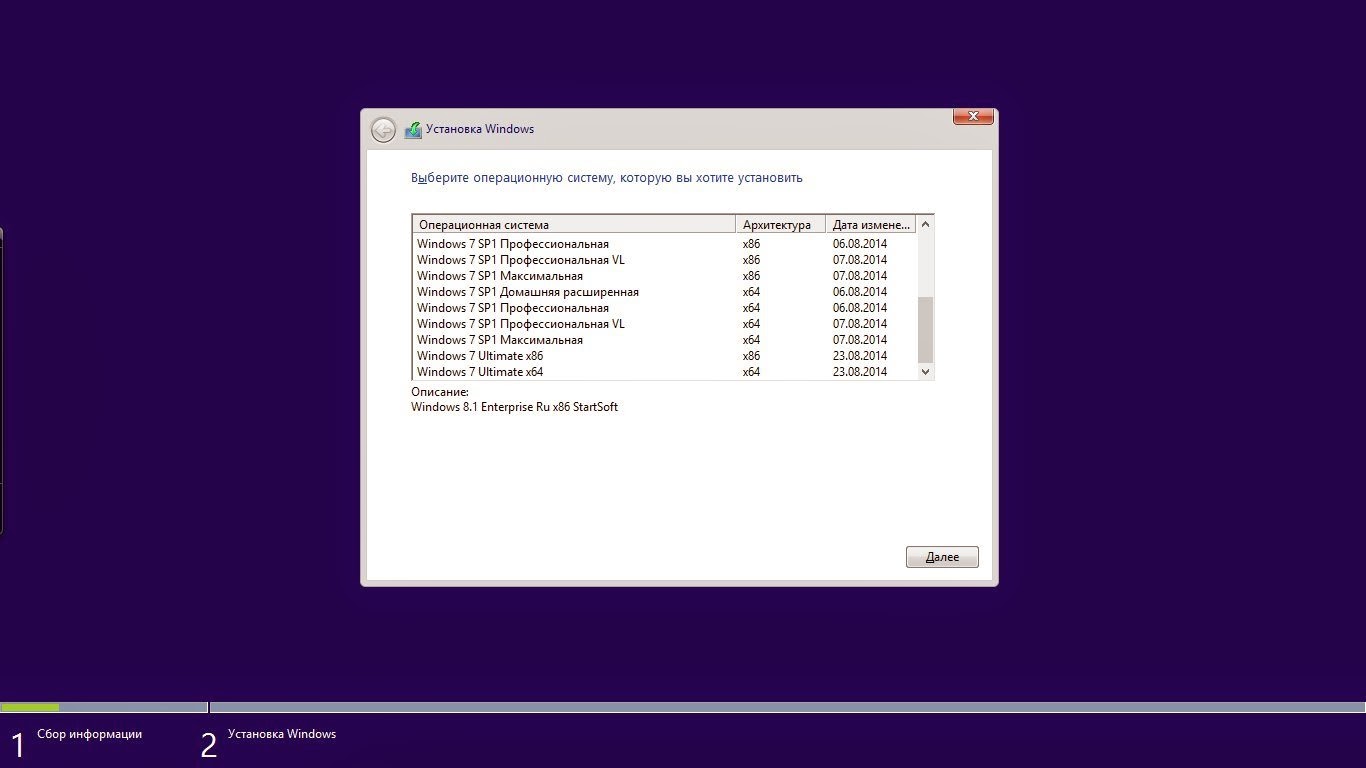Viewport: 1366px width, 768px height.
Task: Click the Сбор информации step label
Action: (x=90, y=734)
